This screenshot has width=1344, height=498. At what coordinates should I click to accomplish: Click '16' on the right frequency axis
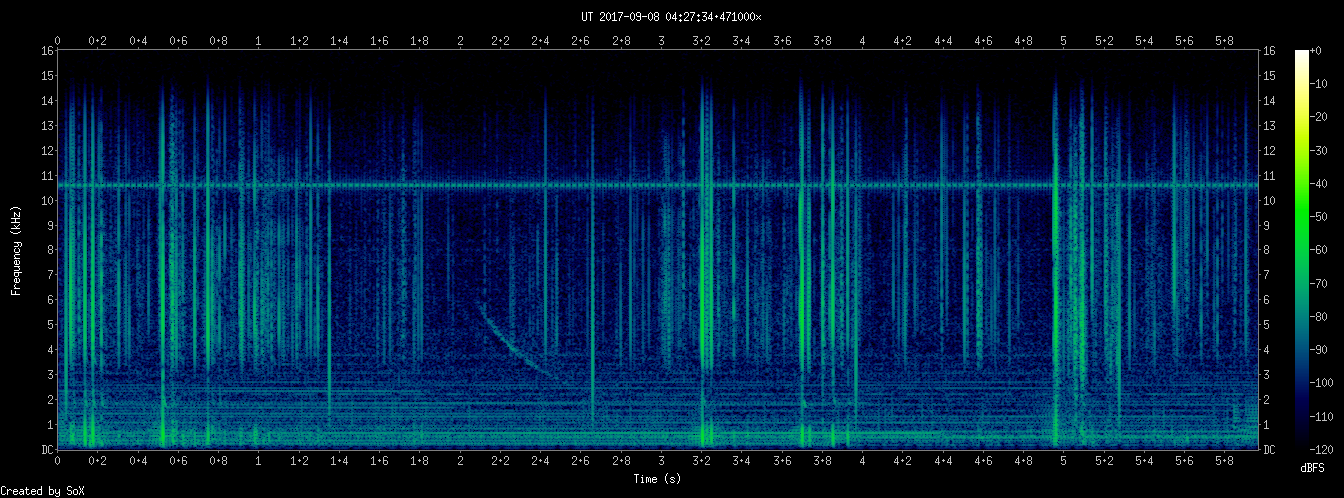click(x=1270, y=51)
